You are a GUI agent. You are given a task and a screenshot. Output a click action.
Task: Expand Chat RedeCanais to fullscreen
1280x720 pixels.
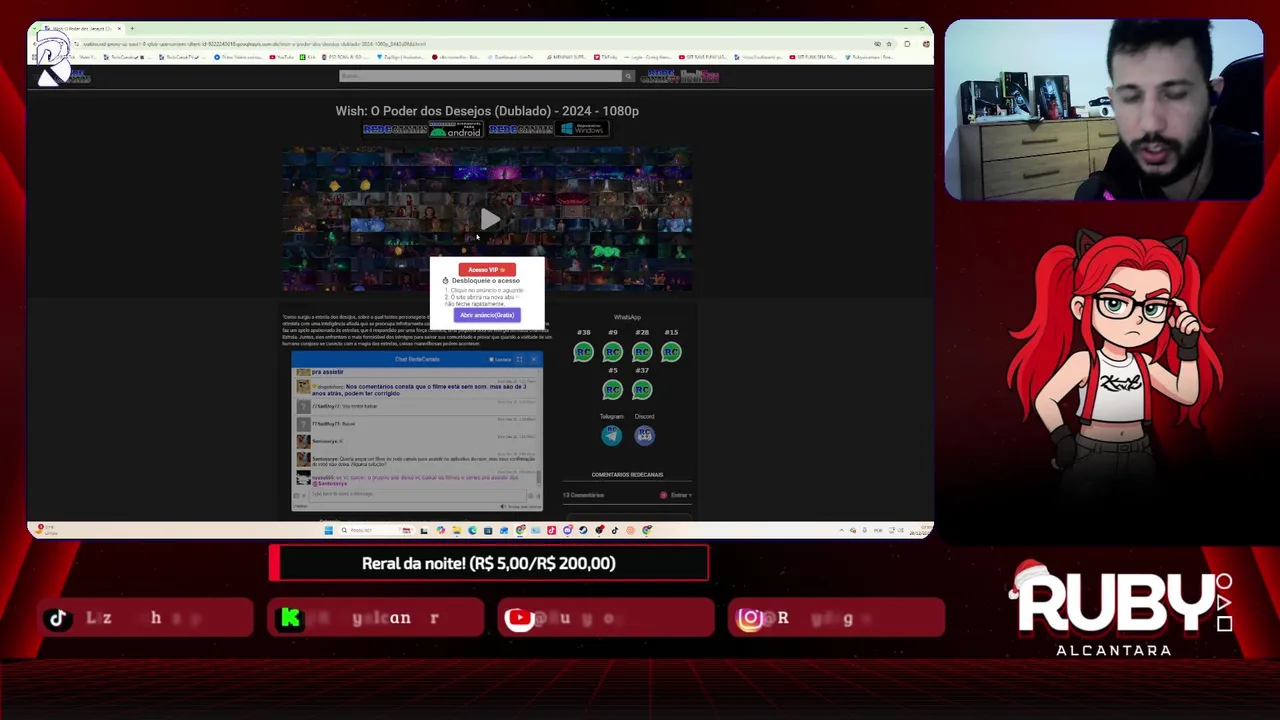(519, 359)
